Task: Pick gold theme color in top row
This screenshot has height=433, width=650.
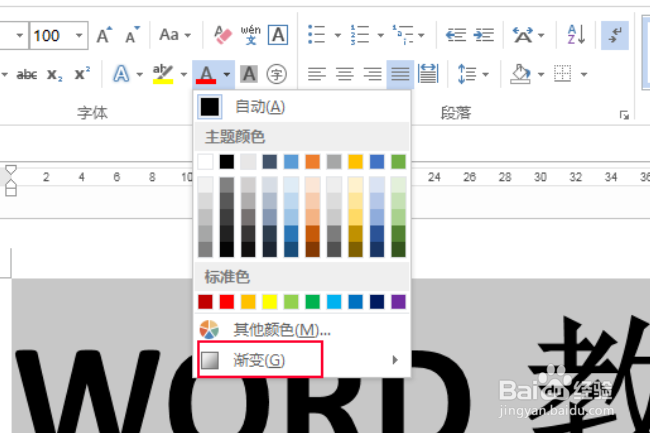Action: (355, 162)
